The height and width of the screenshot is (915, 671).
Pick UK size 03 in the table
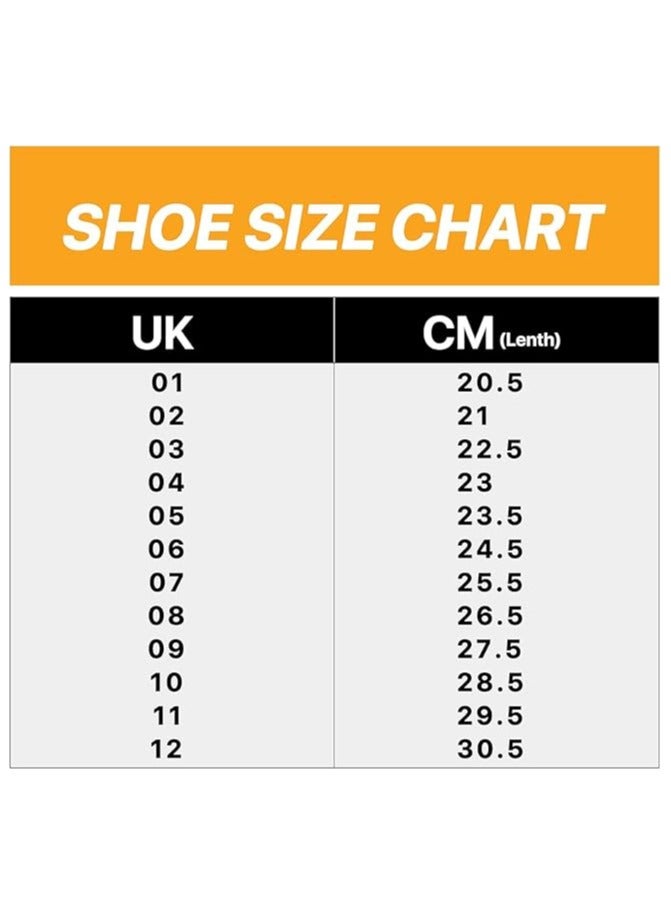pos(167,450)
